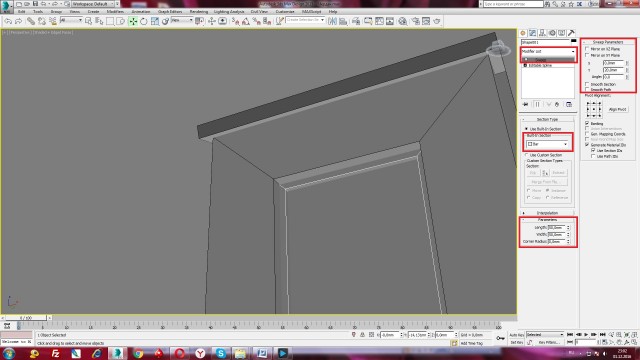This screenshot has height=360, width=640.
Task: Enable Use Path IDs checkbox
Action: [593, 156]
